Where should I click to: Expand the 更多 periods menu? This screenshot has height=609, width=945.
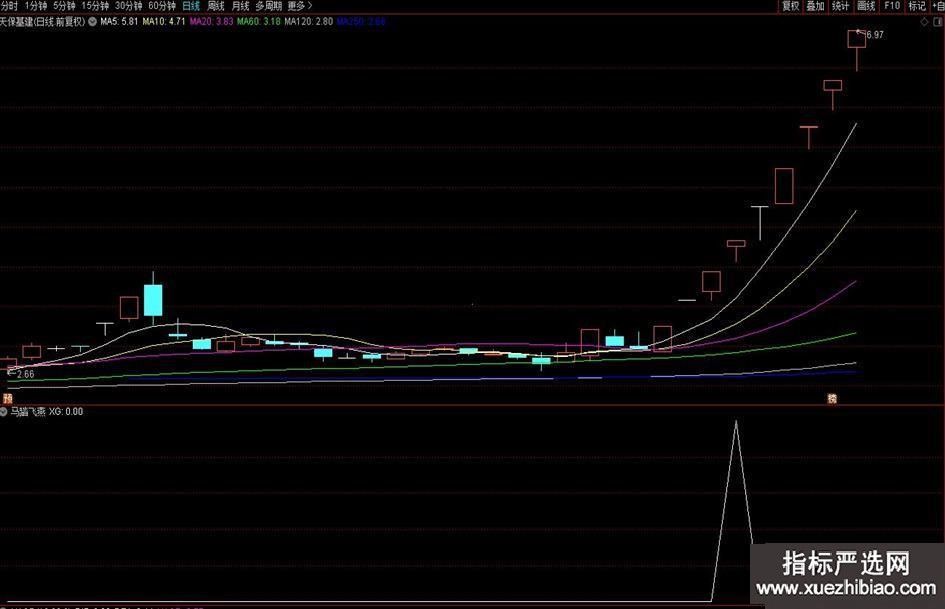[300, 6]
